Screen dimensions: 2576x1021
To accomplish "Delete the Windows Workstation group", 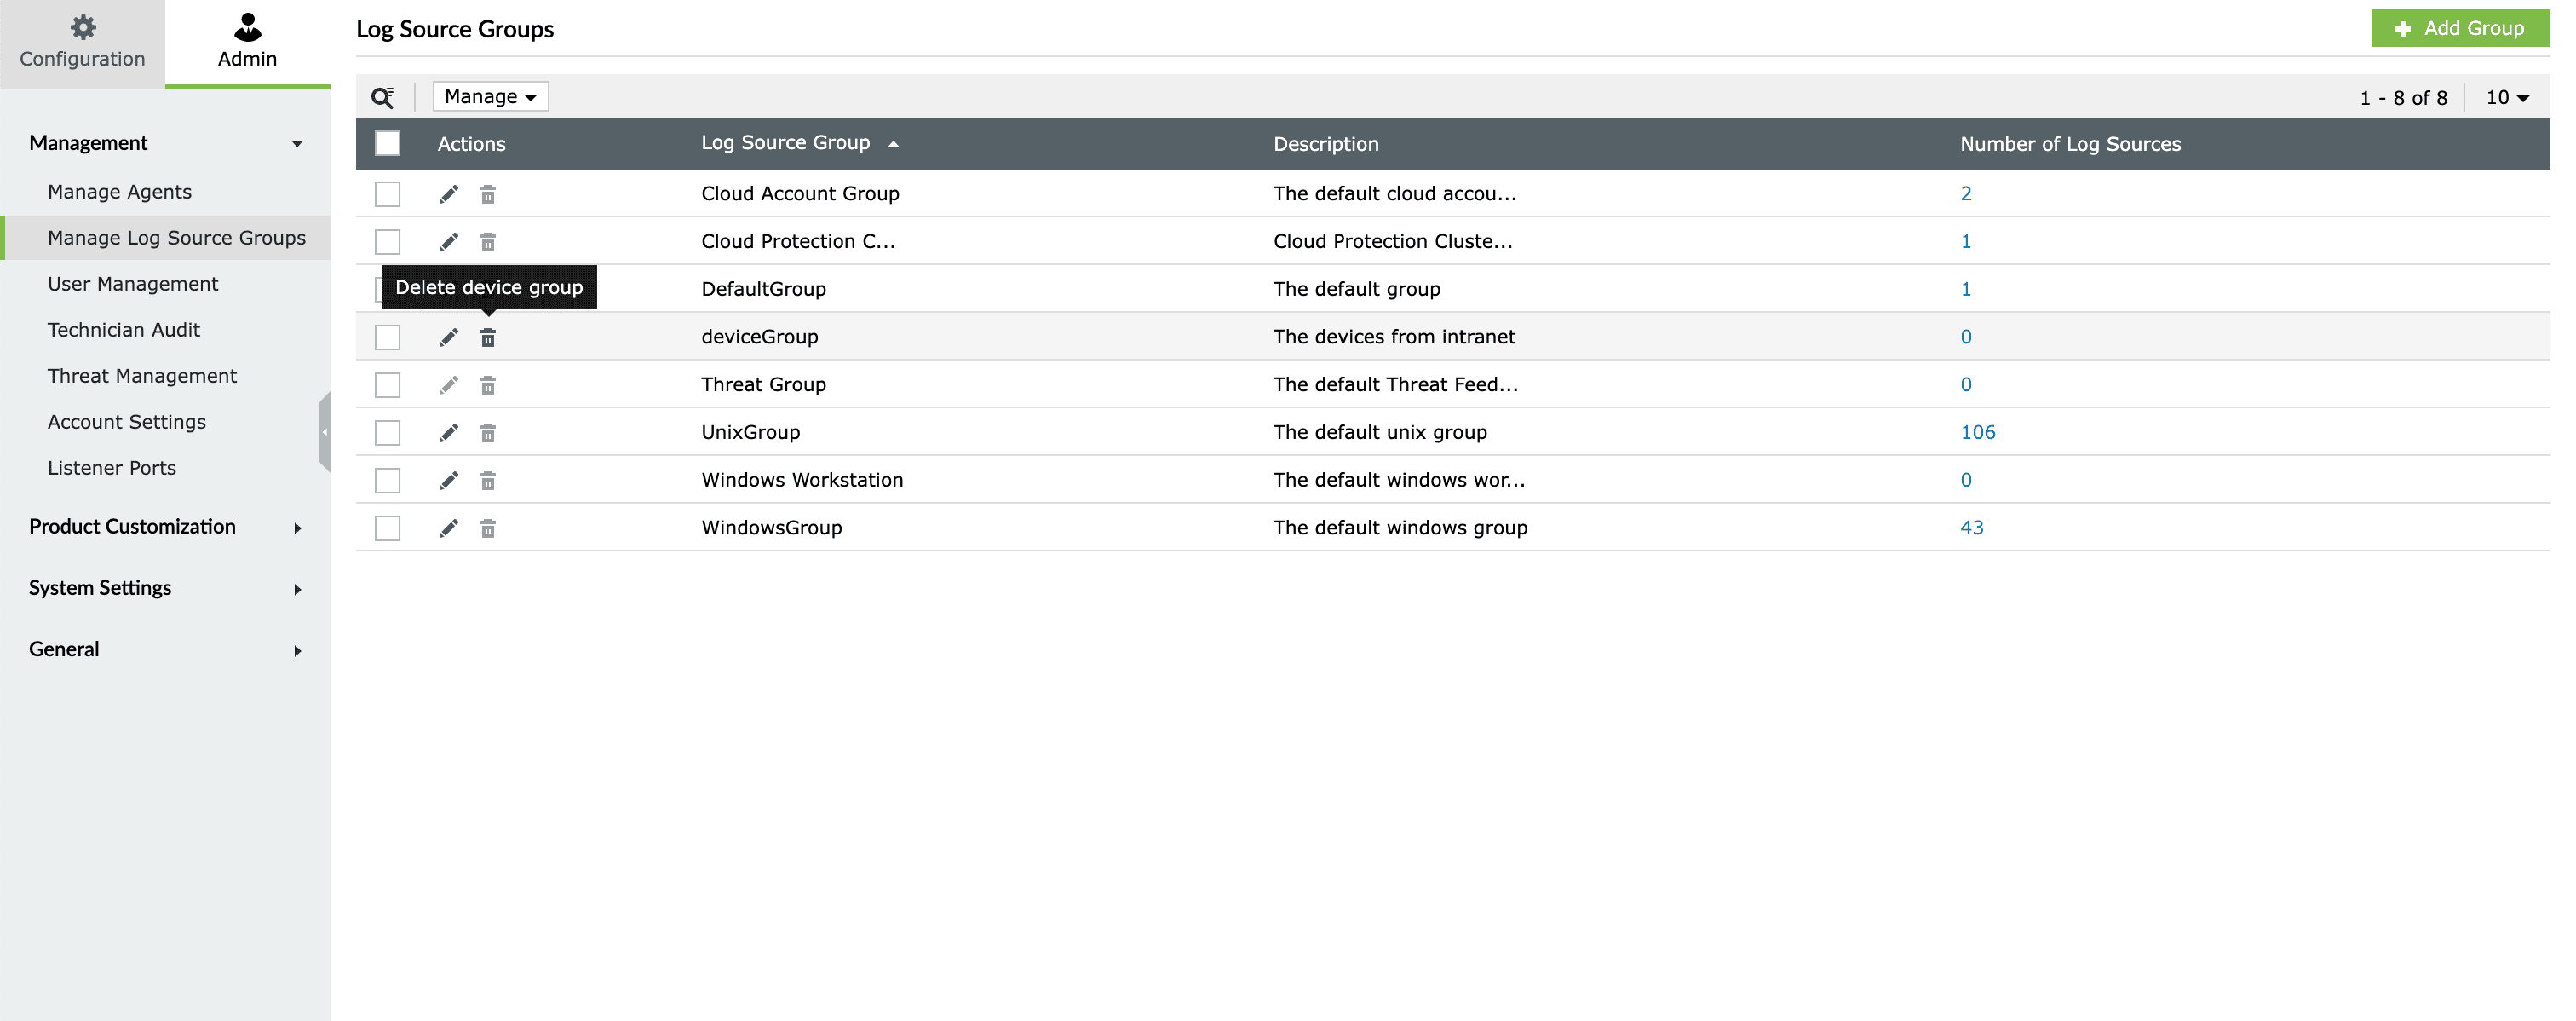I will tap(488, 481).
